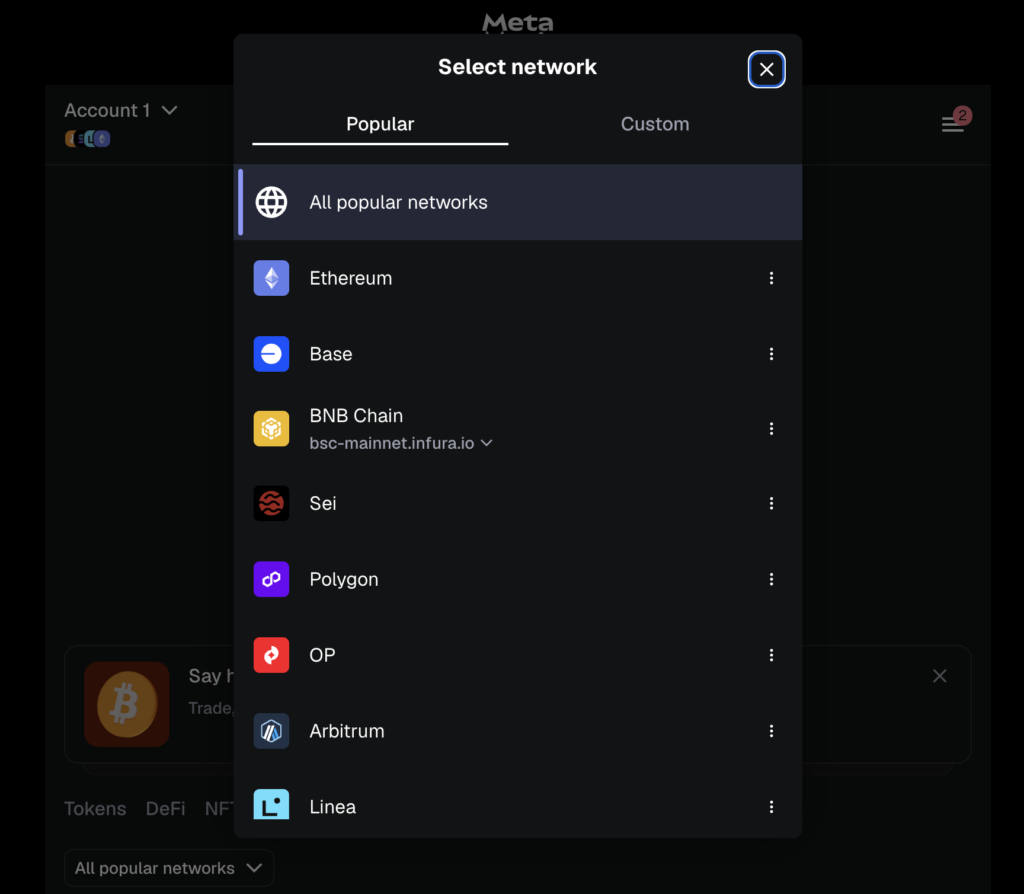Image resolution: width=1024 pixels, height=894 pixels.
Task: Select the Arbitrum network icon
Action: tap(271, 731)
